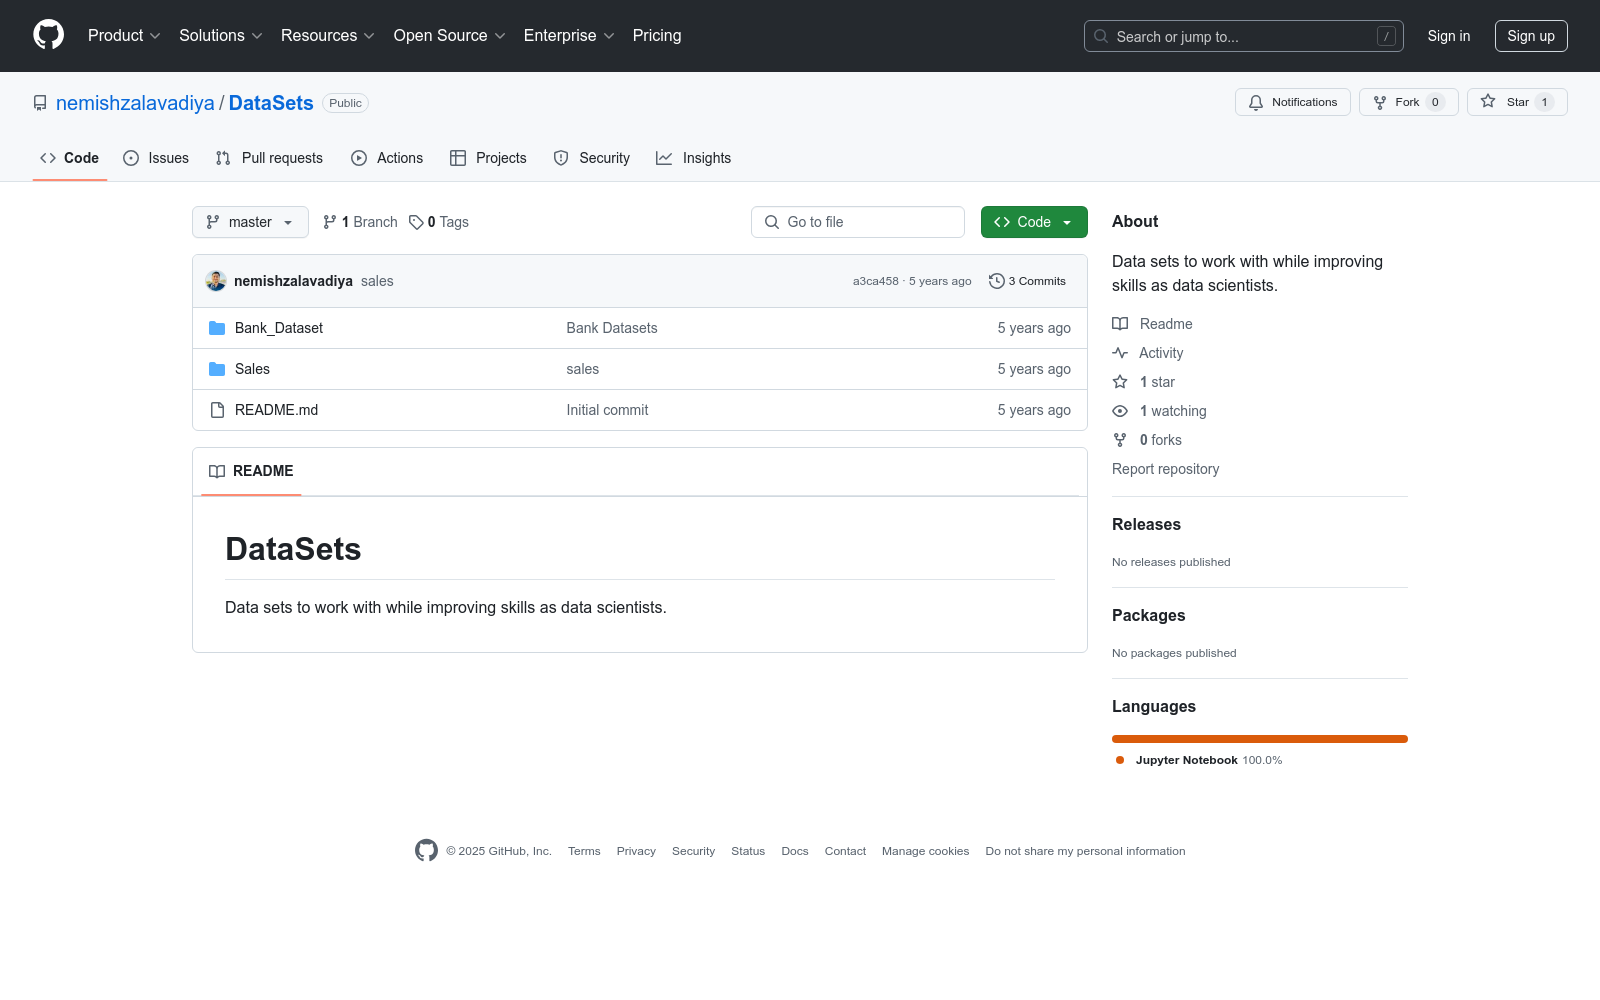Screen dimensions: 1600x1000
Task: View the 1 Branch link
Action: (360, 222)
